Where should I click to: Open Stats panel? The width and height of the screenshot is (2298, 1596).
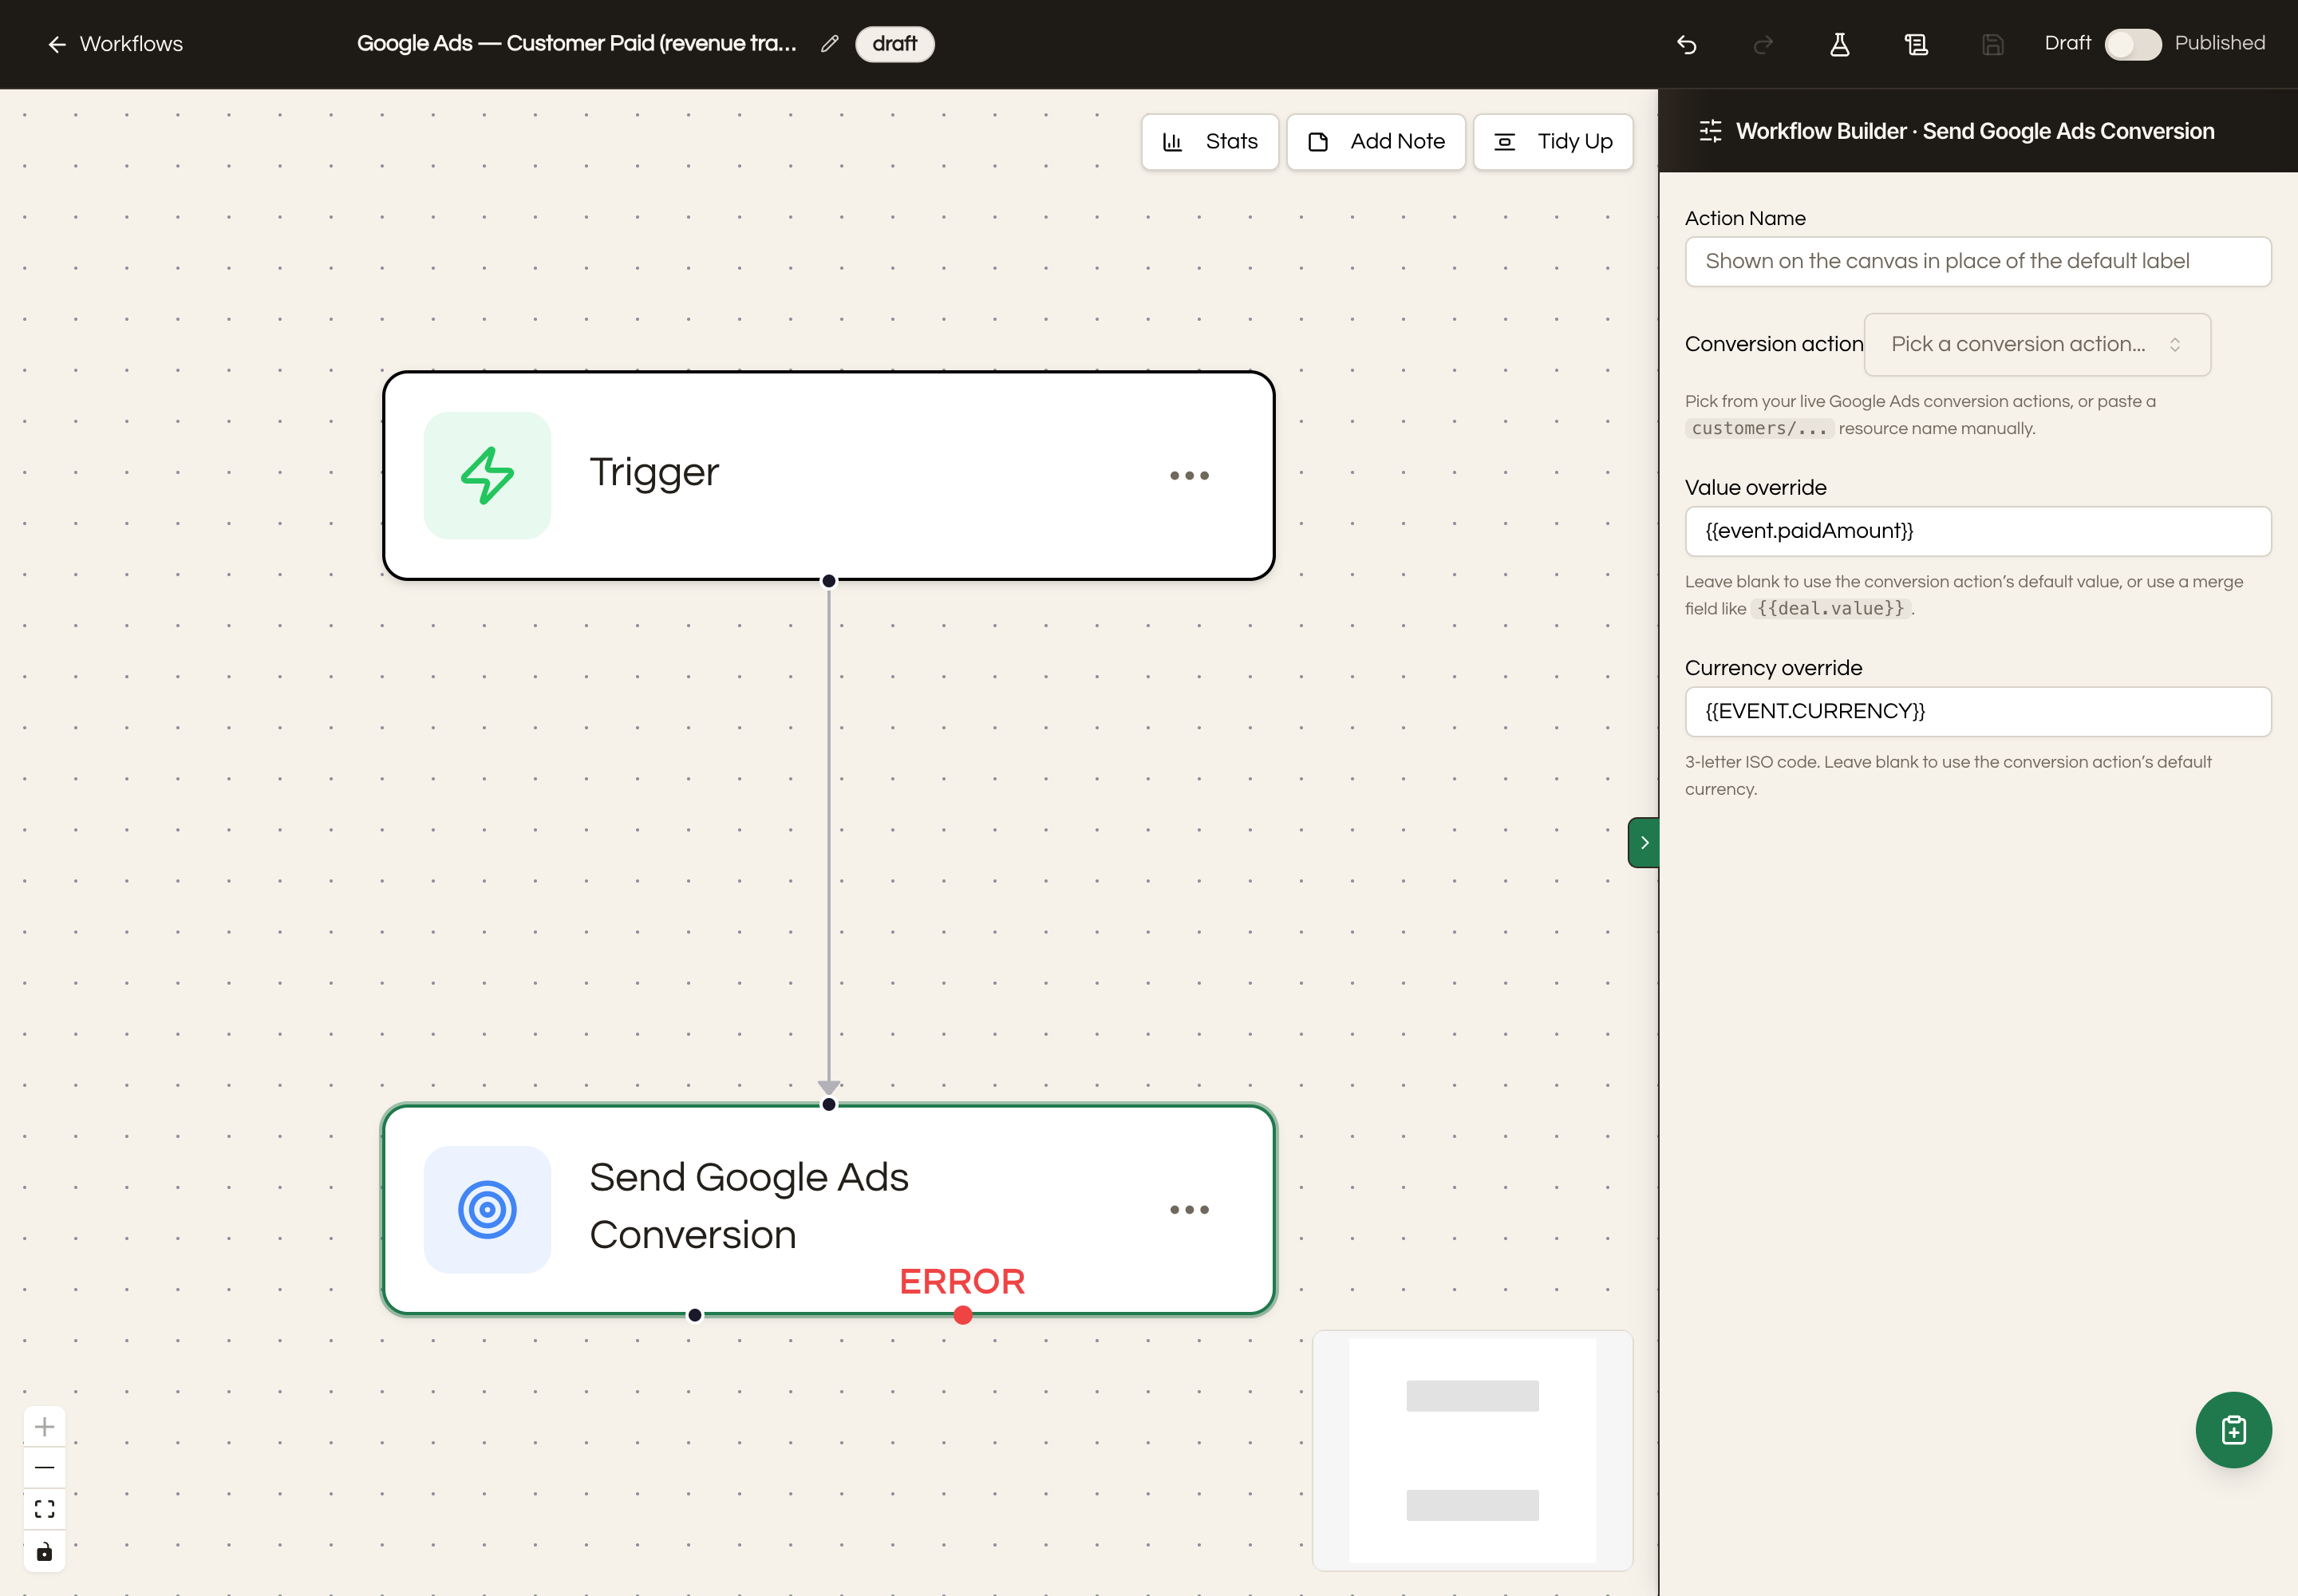point(1210,142)
